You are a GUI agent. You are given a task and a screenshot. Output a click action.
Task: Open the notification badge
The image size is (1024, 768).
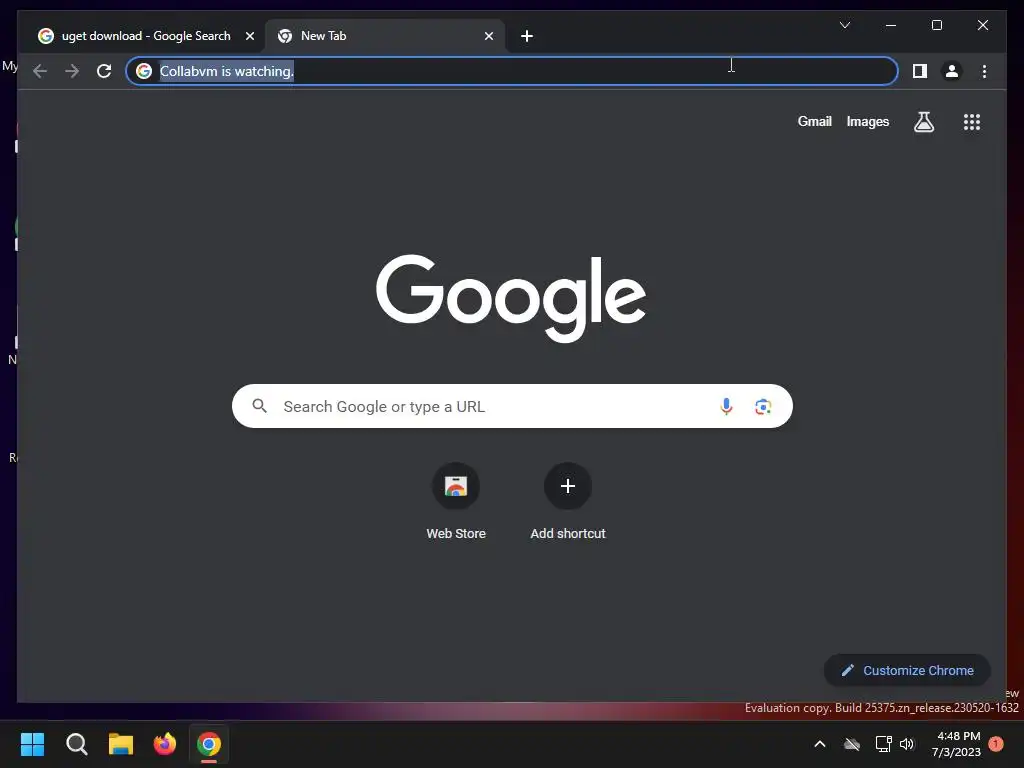click(996, 744)
